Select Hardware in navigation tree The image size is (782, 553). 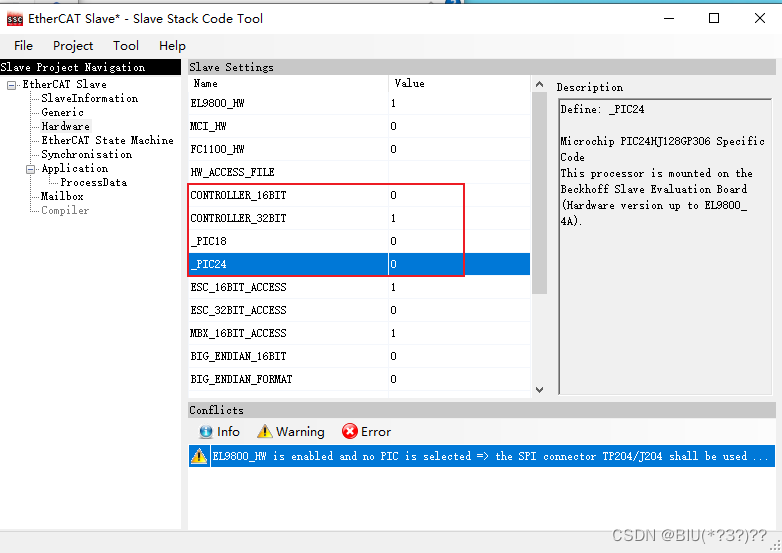65,127
